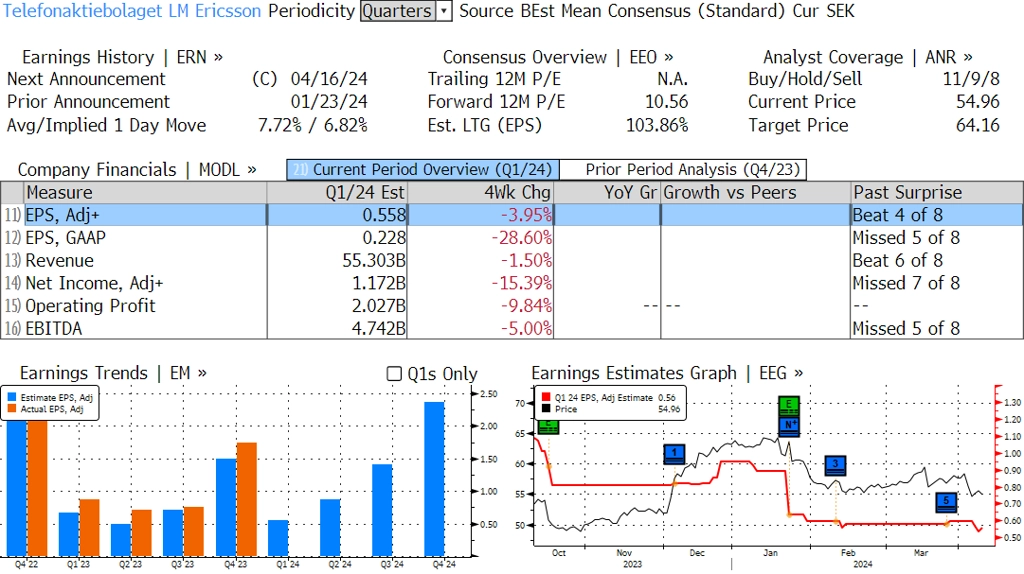The width and height of the screenshot is (1024, 574).
Task: Click the Est. LTG (EPS) value 103.86%
Action: tap(657, 125)
